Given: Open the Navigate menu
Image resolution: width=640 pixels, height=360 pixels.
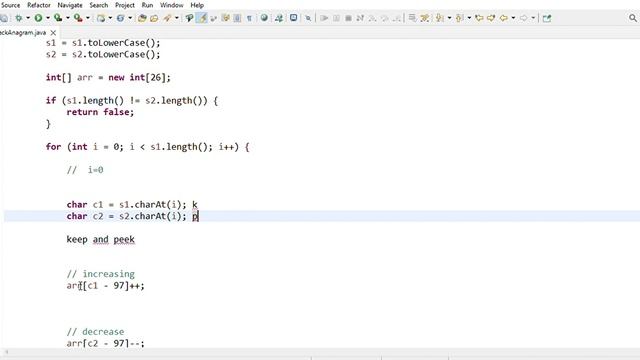Looking at the screenshot, I should coord(70,5).
